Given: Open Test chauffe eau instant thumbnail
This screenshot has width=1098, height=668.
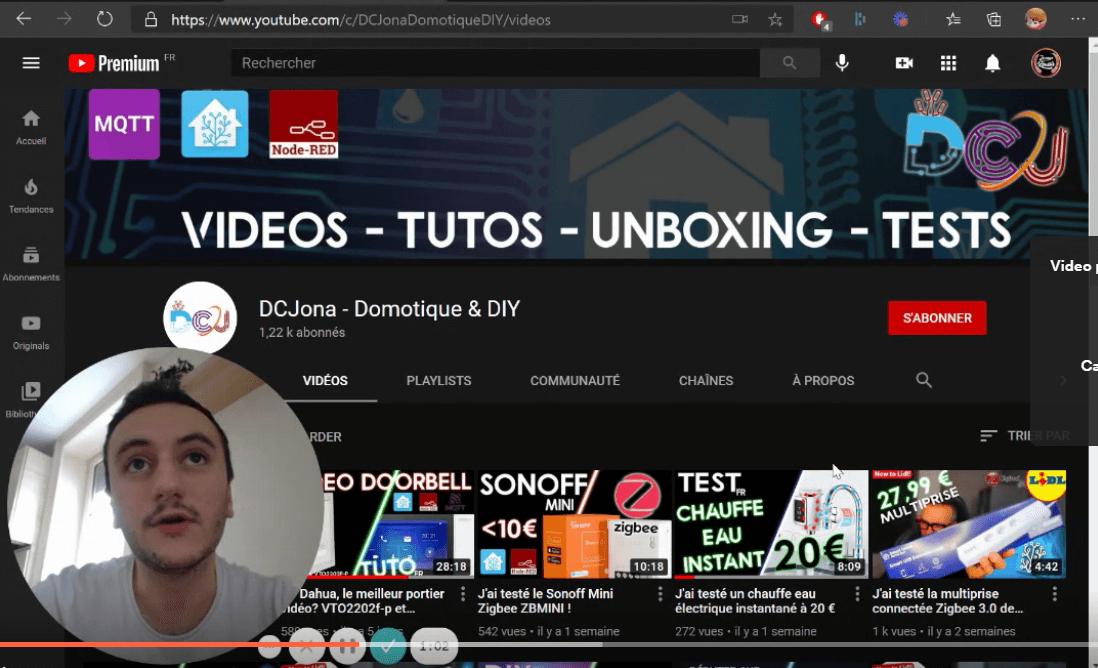Looking at the screenshot, I should (x=771, y=524).
